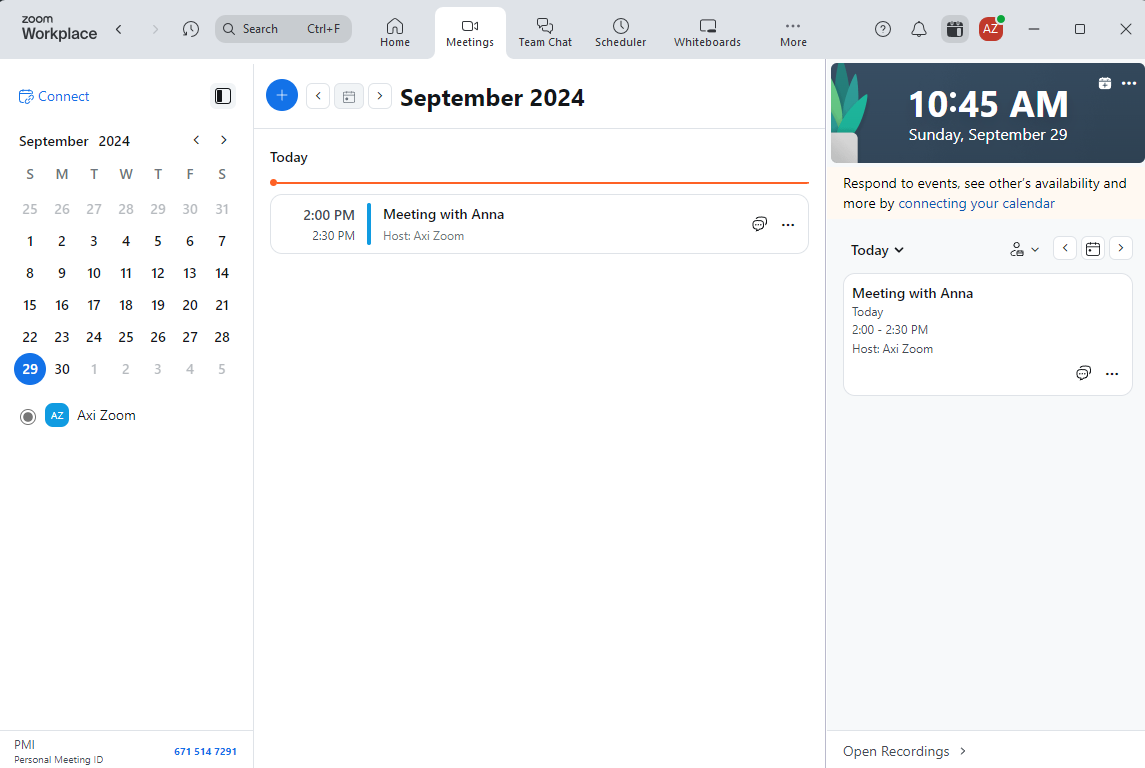Jump to today in main calendar toolbar
This screenshot has width=1145, height=768.
(349, 97)
